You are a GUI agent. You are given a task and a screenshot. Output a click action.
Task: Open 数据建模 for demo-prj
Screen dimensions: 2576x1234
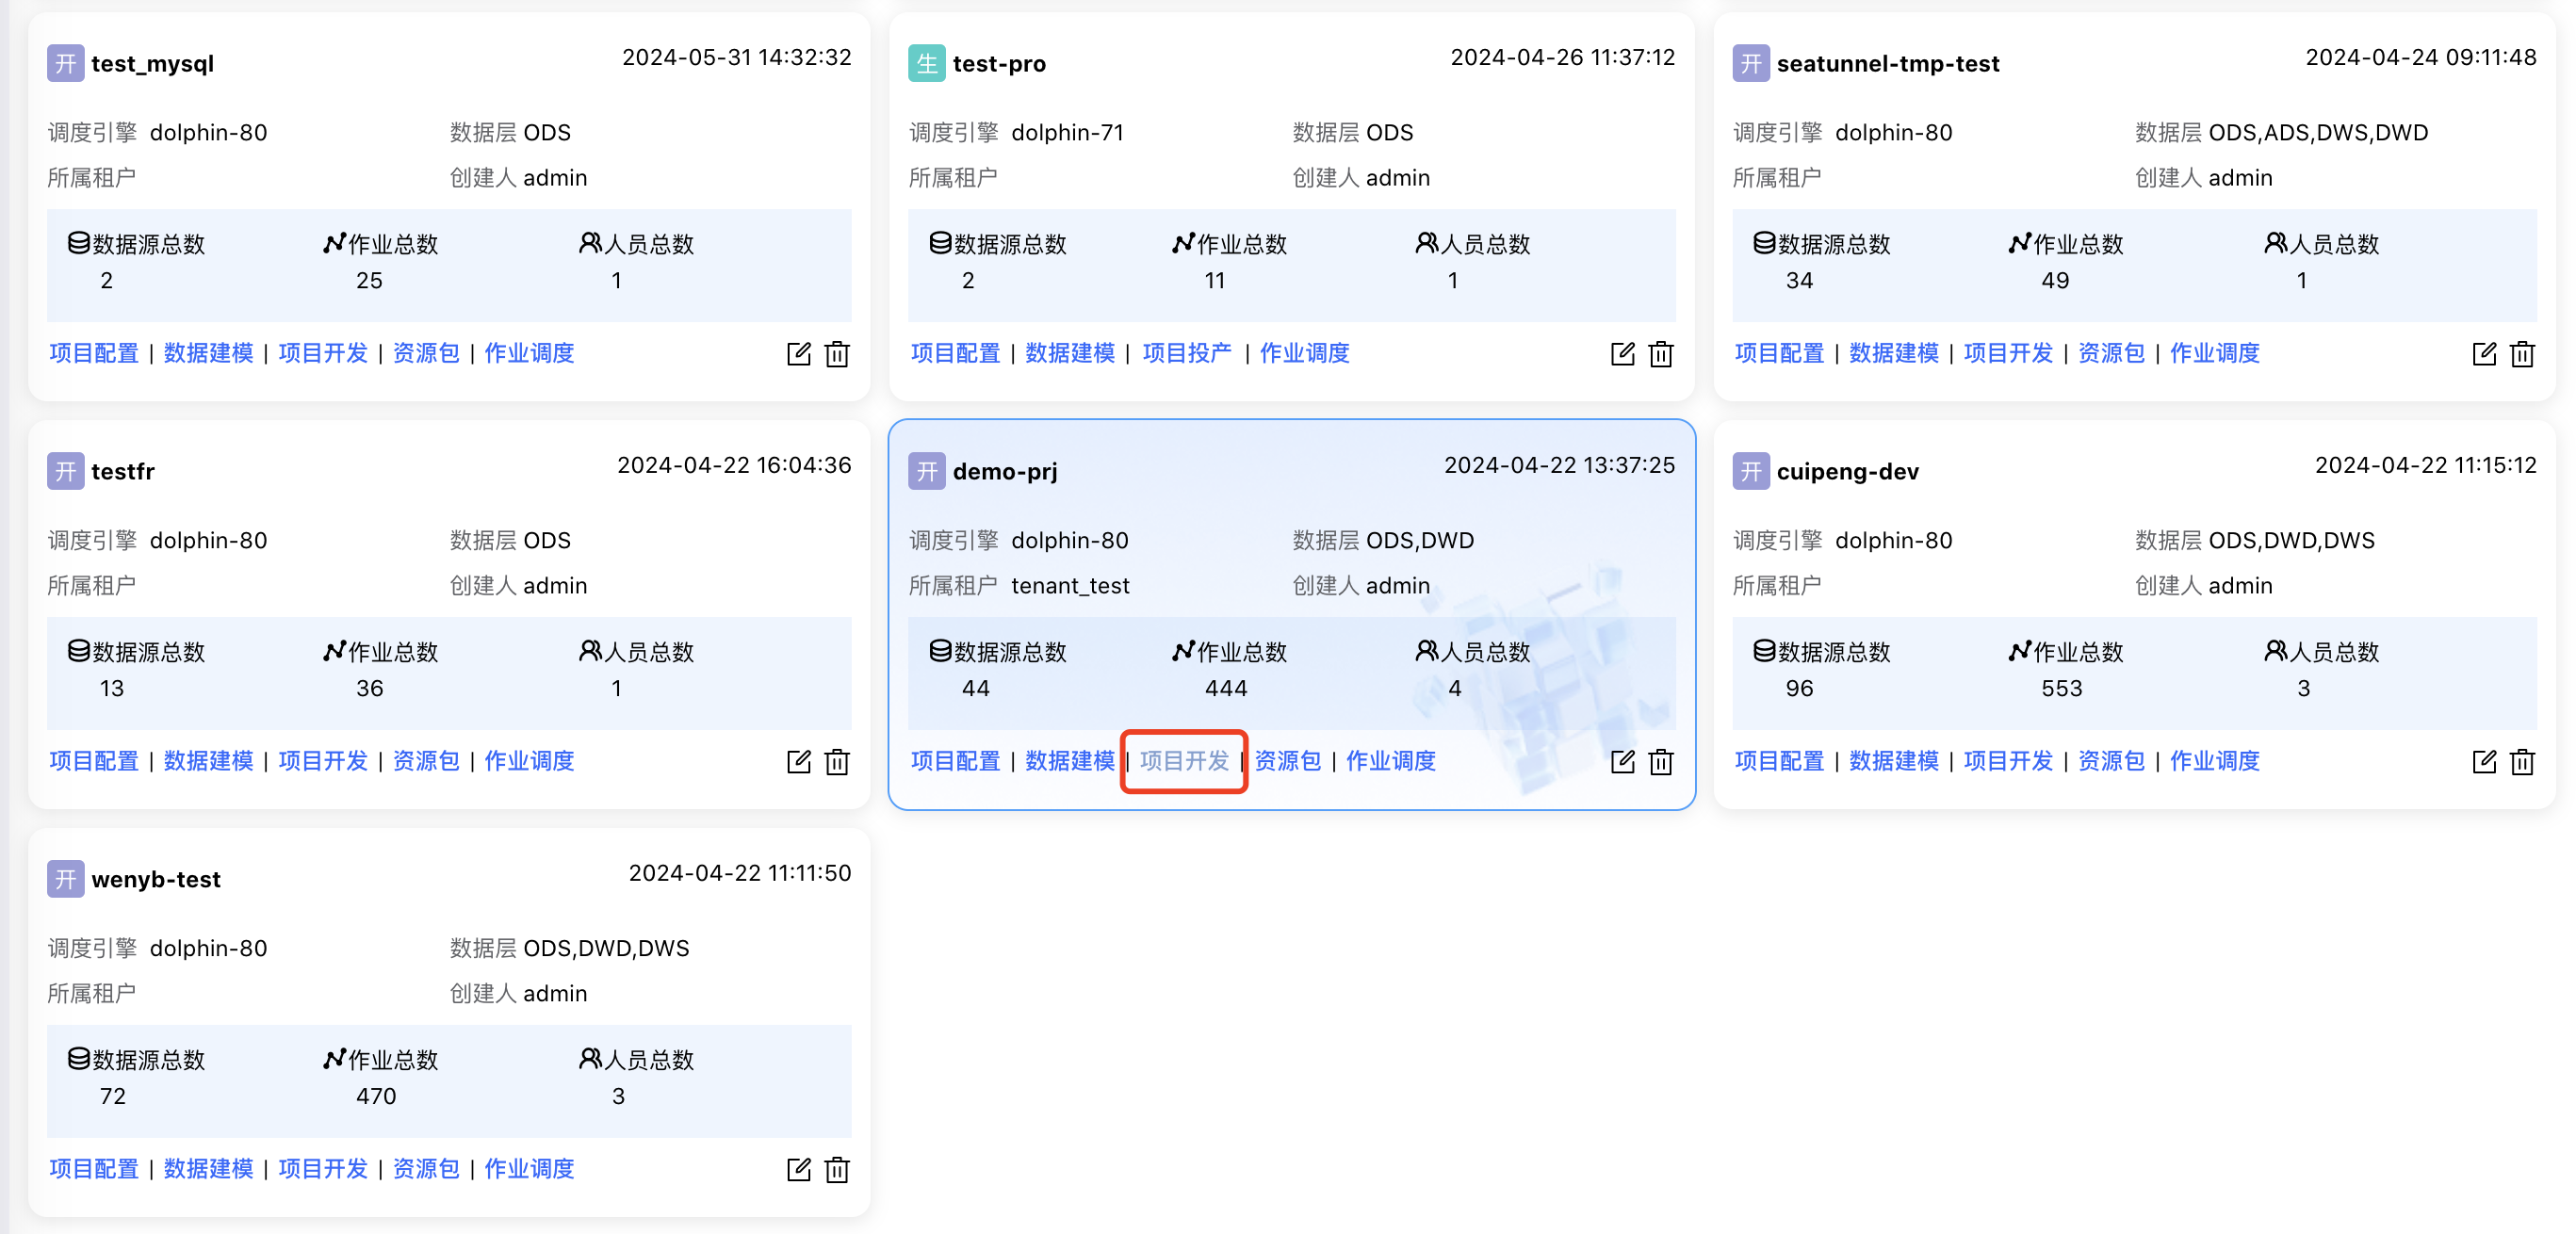click(x=1070, y=761)
